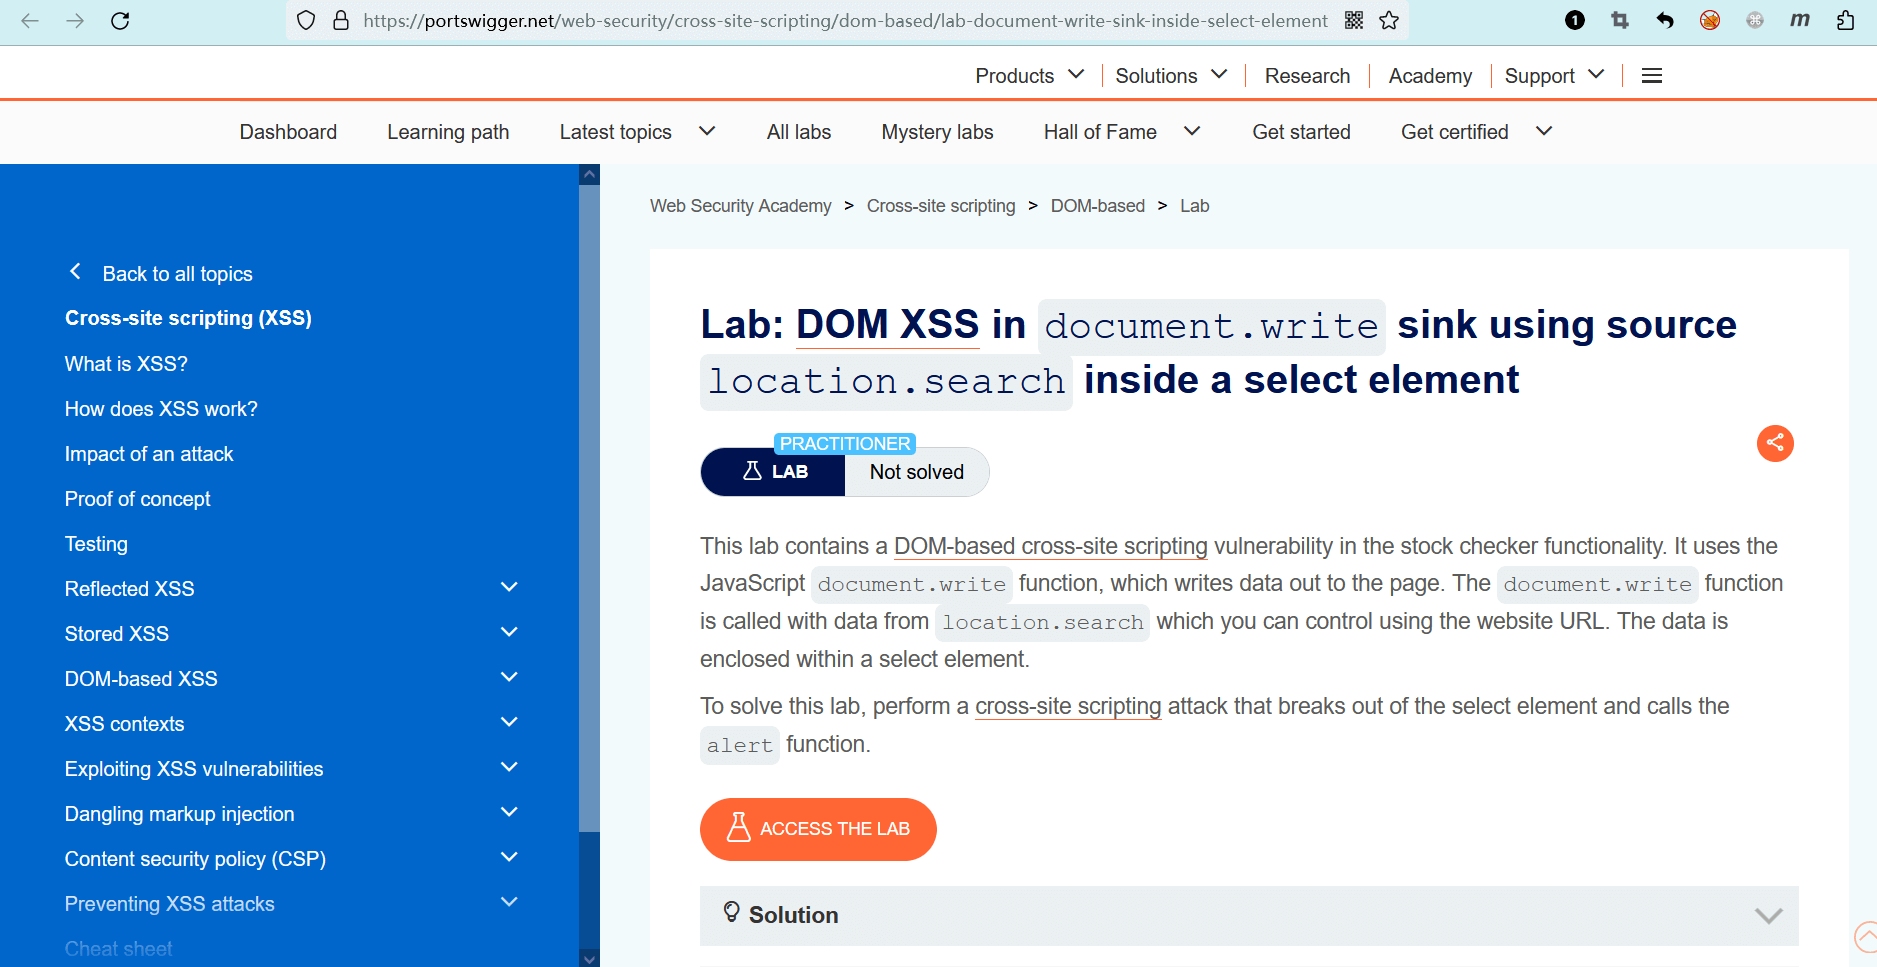Image resolution: width=1877 pixels, height=967 pixels.
Task: Click the sidebar scrollbar up arrow
Action: tap(589, 174)
